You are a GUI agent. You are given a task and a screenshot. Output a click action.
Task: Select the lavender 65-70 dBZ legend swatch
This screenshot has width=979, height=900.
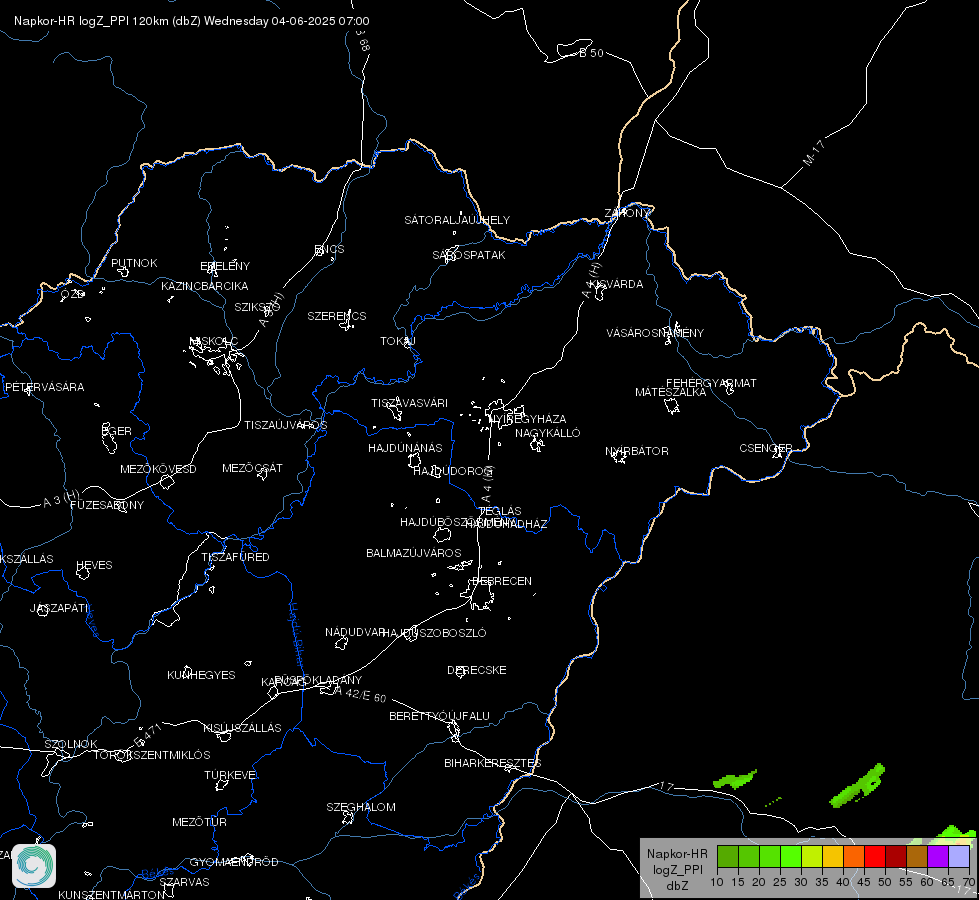point(959,857)
